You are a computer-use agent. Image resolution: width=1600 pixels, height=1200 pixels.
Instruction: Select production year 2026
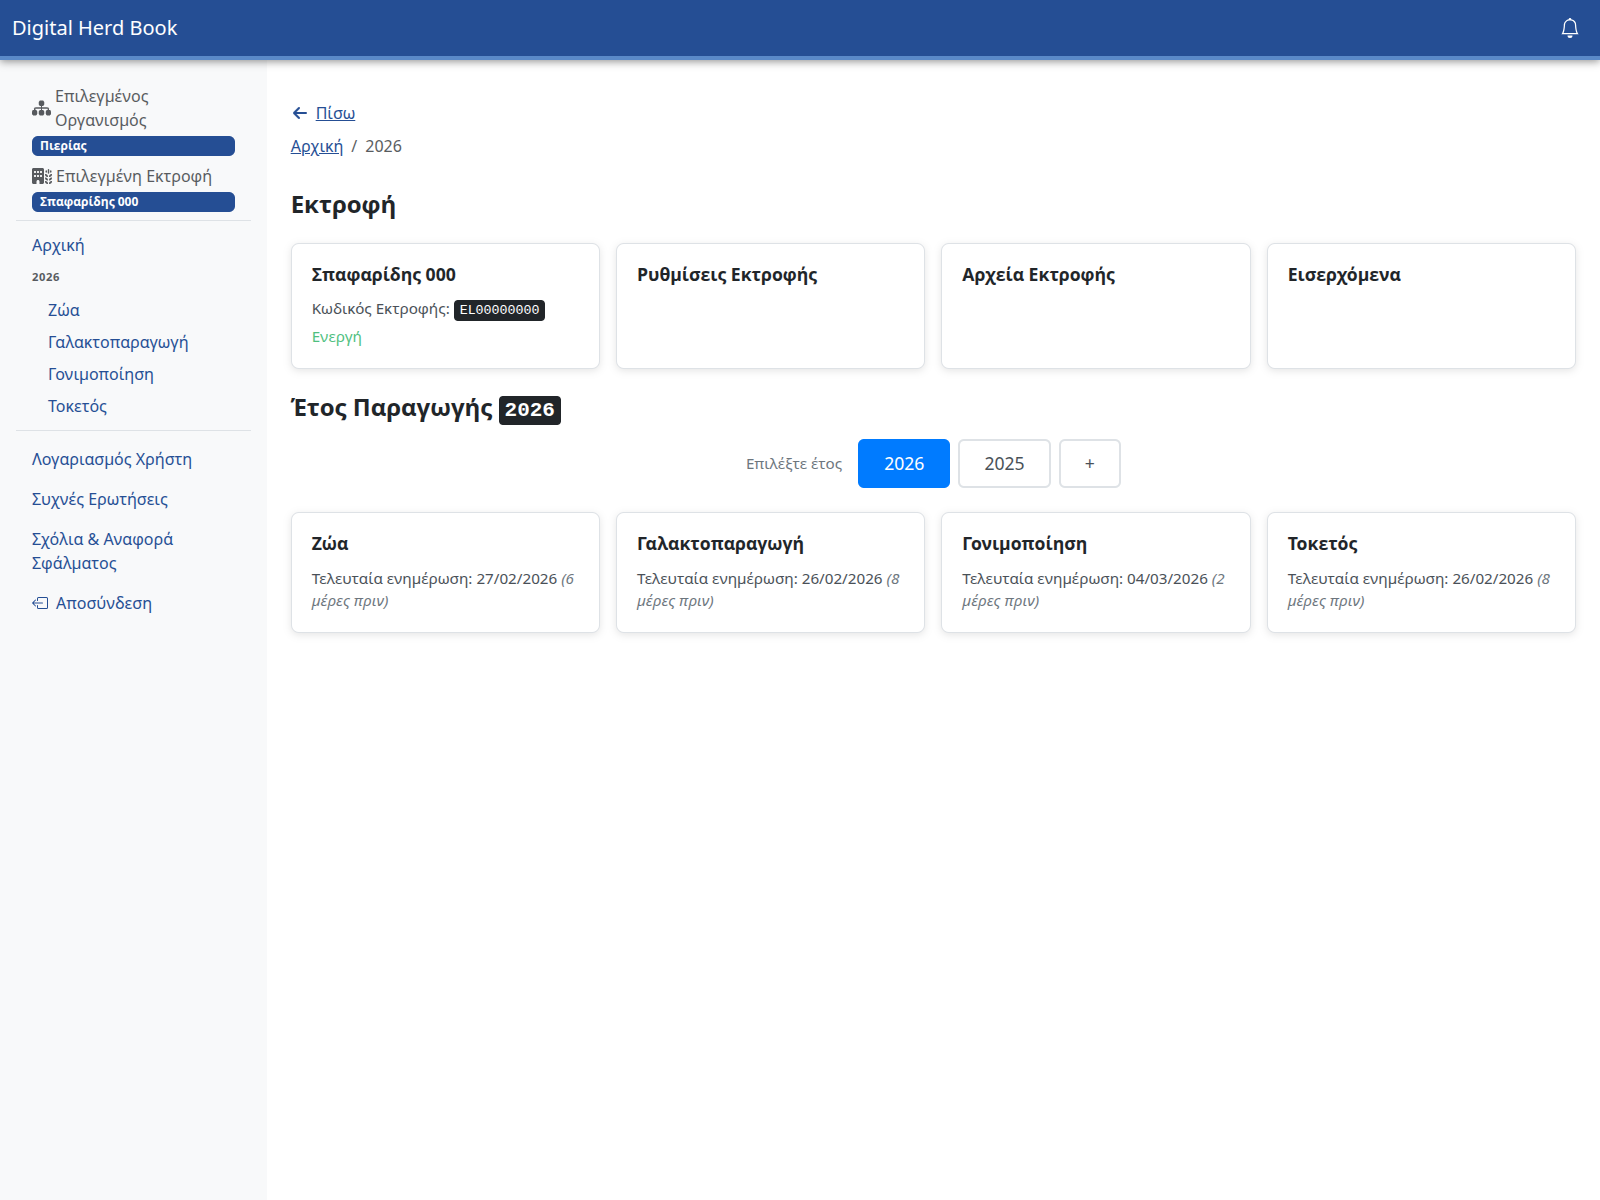coord(903,464)
